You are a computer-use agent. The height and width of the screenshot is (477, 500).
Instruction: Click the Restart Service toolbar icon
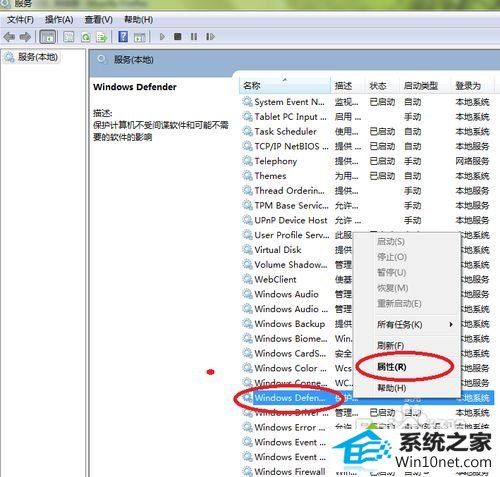point(210,36)
